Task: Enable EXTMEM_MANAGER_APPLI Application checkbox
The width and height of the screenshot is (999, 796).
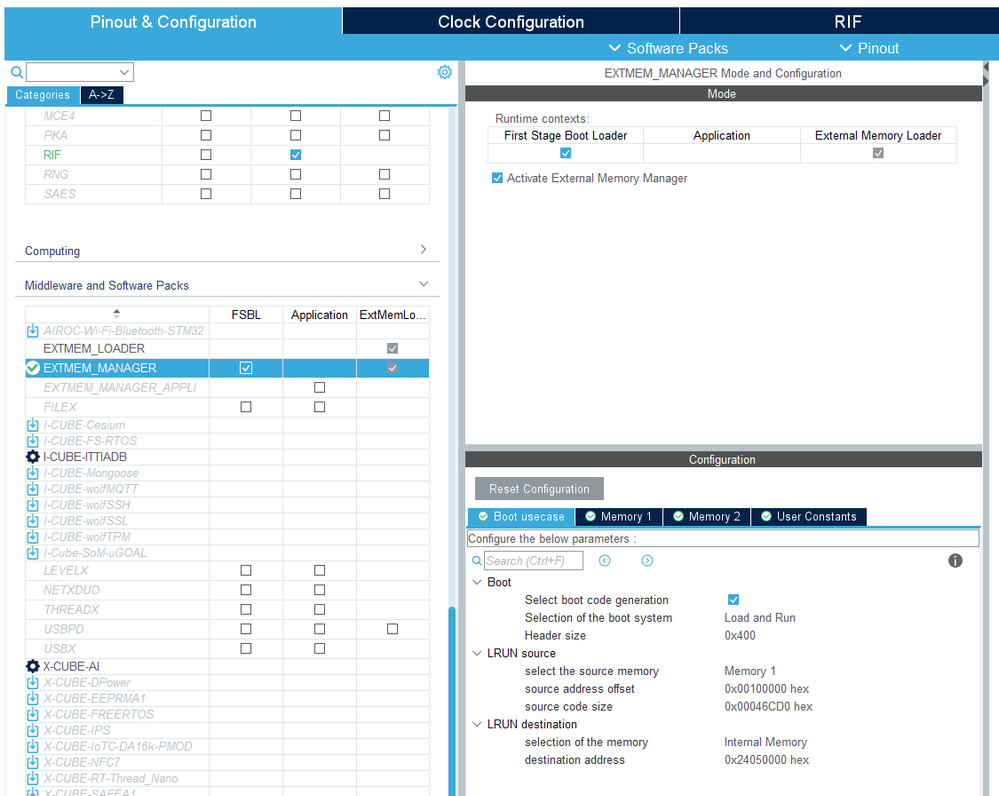Action: [x=319, y=387]
